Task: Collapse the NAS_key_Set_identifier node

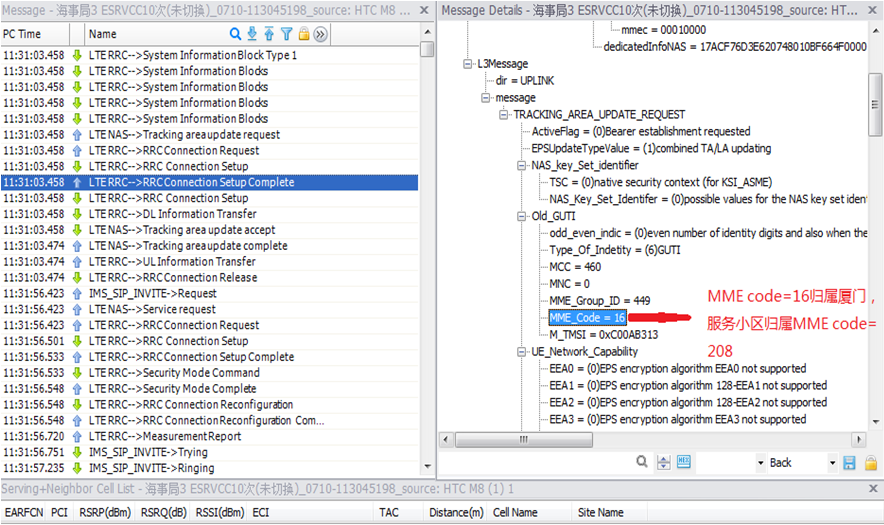Action: click(x=521, y=165)
